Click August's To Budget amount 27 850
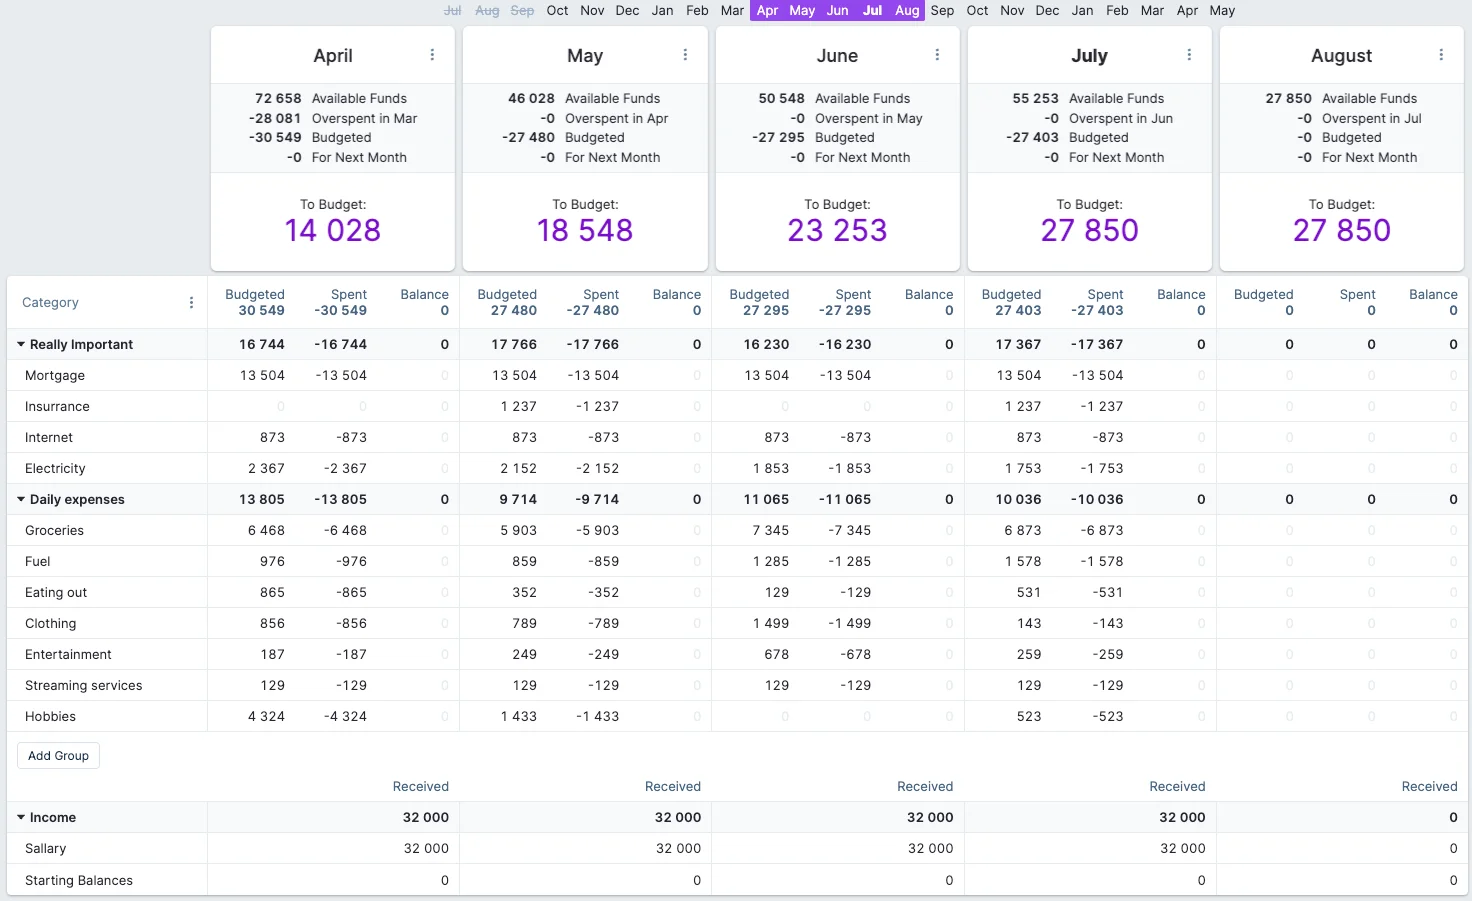1472x901 pixels. (x=1341, y=230)
